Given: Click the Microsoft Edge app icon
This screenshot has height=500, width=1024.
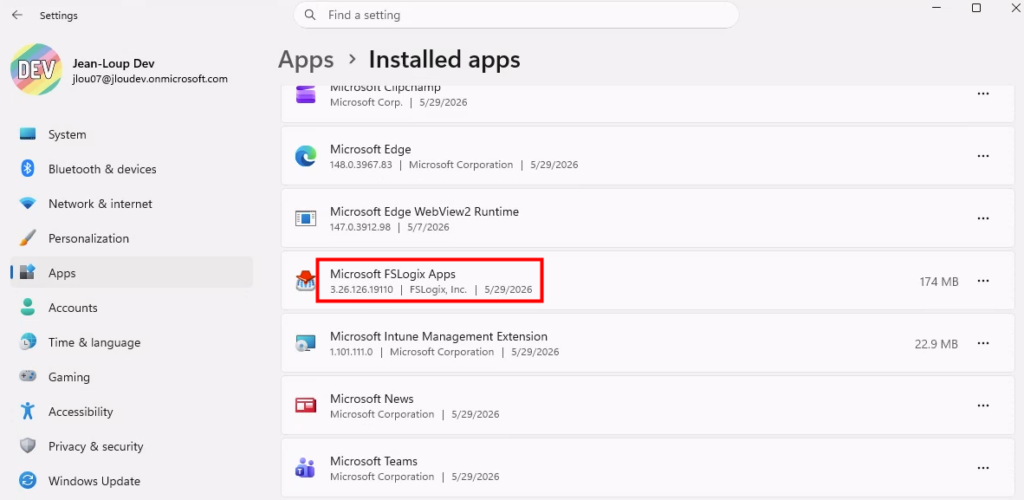Looking at the screenshot, I should coord(306,156).
